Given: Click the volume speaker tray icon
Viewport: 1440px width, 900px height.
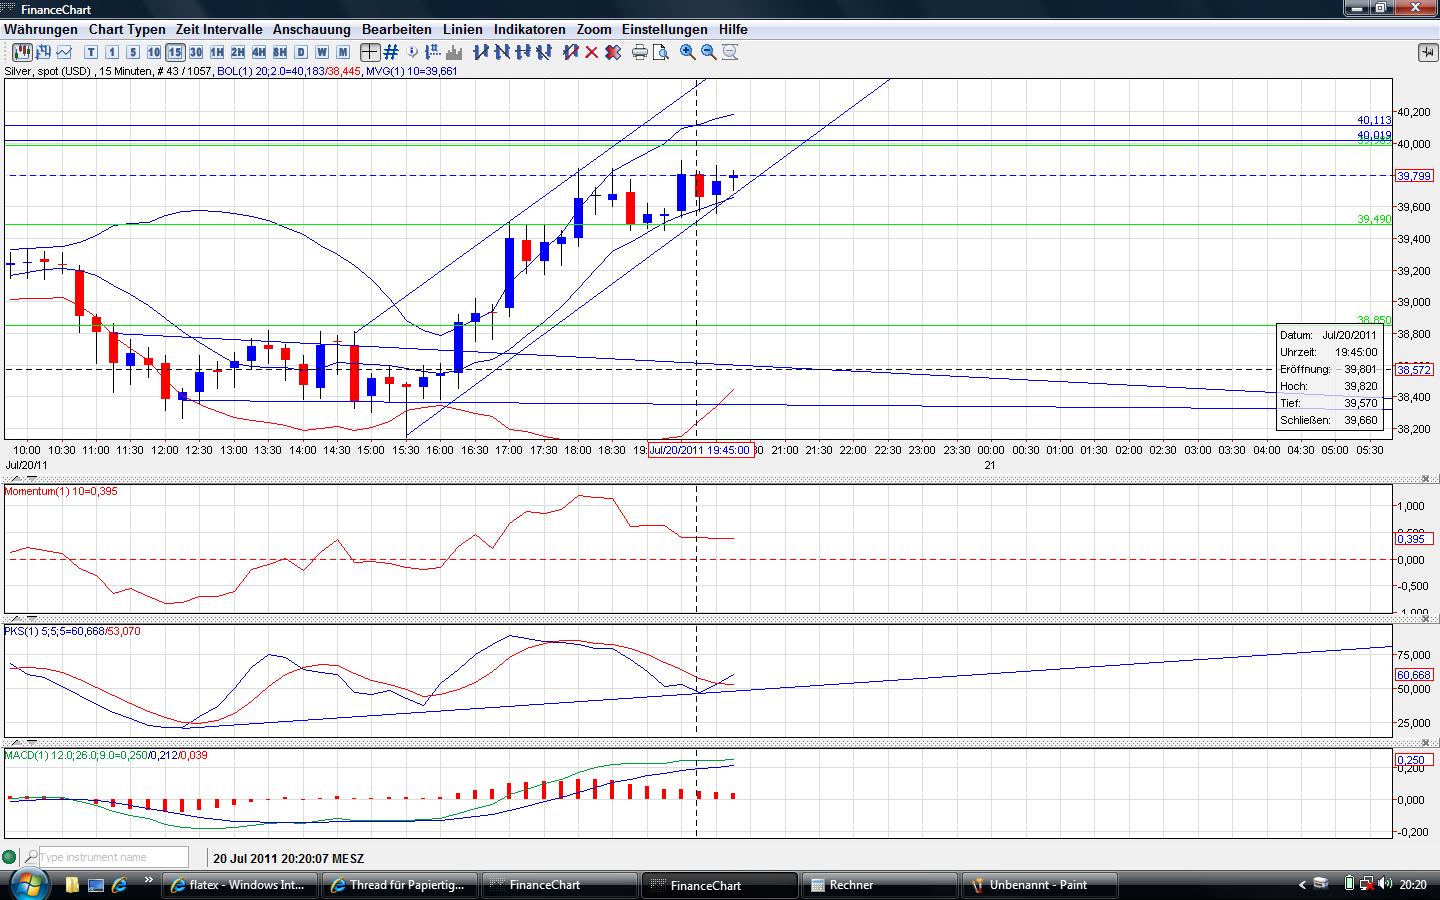Looking at the screenshot, I should tap(1385, 884).
